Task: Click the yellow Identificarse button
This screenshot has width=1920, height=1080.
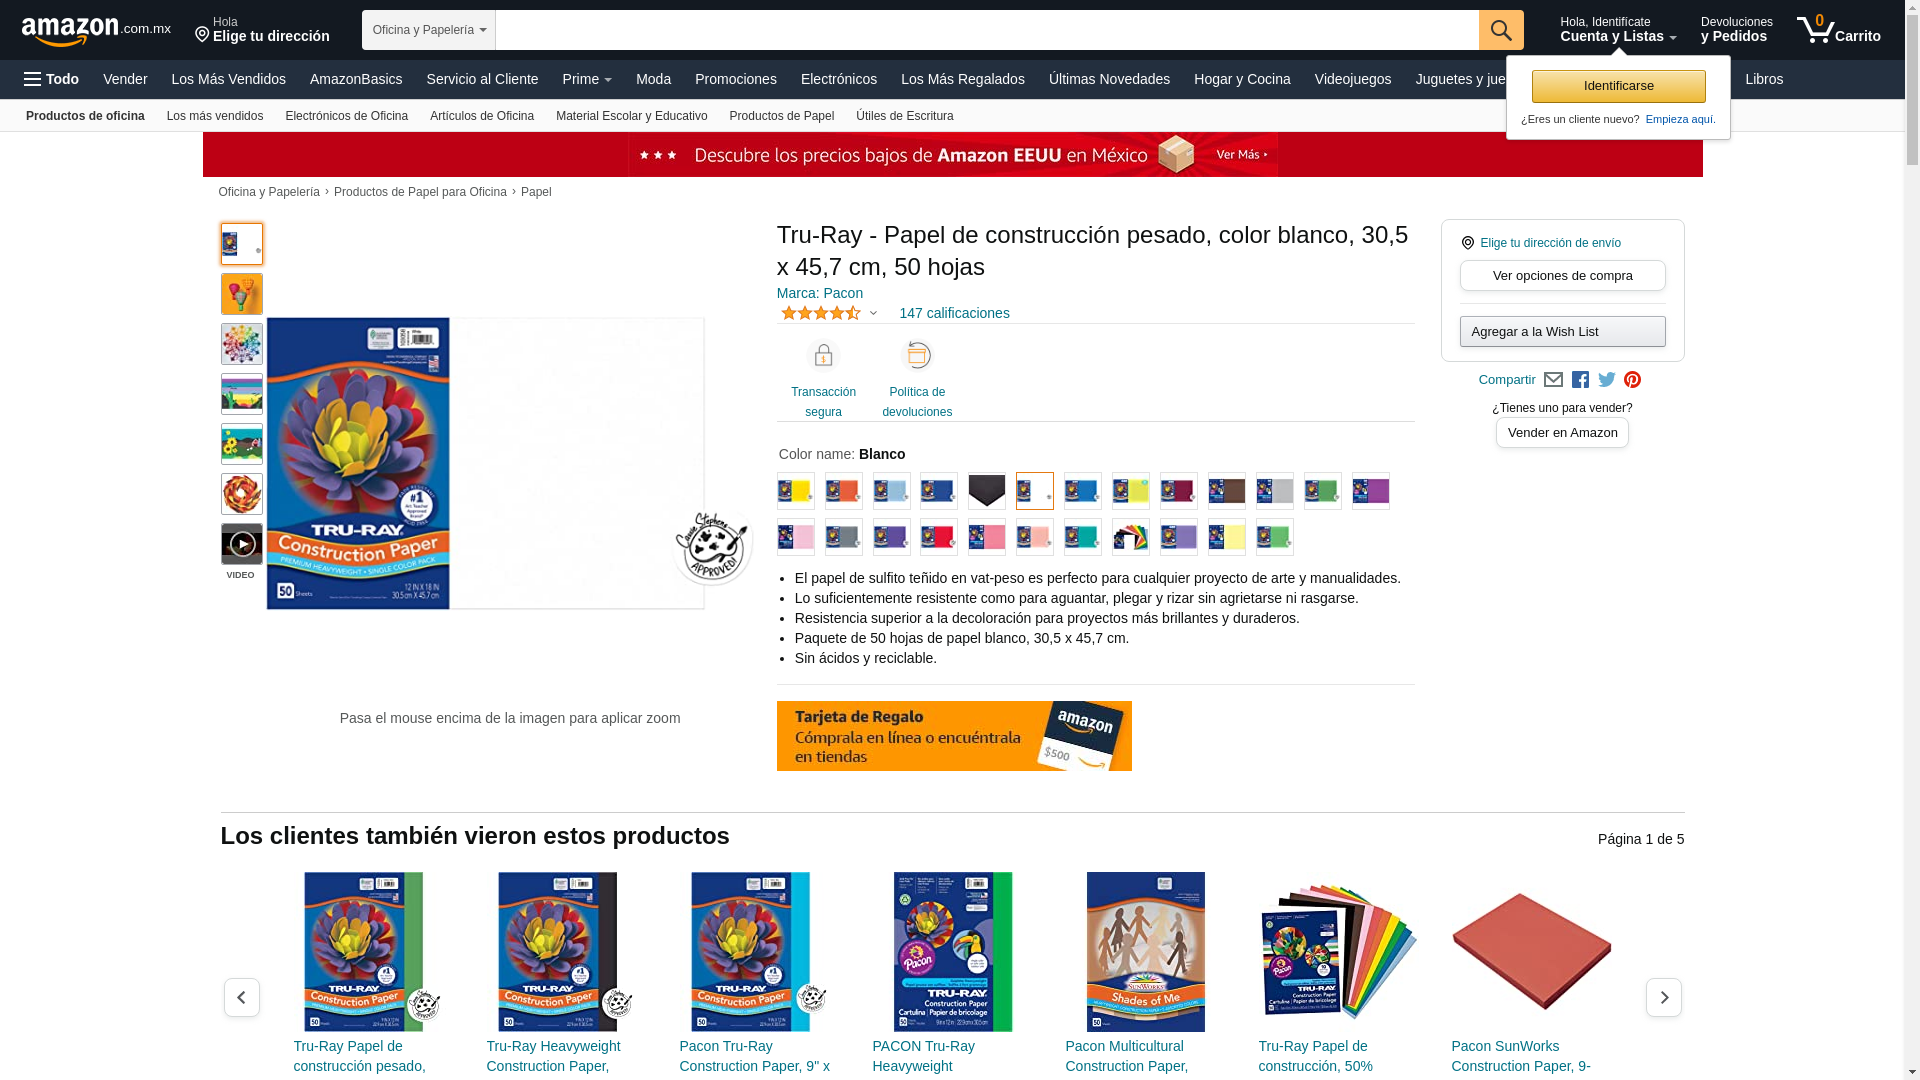Action: point(1619,86)
